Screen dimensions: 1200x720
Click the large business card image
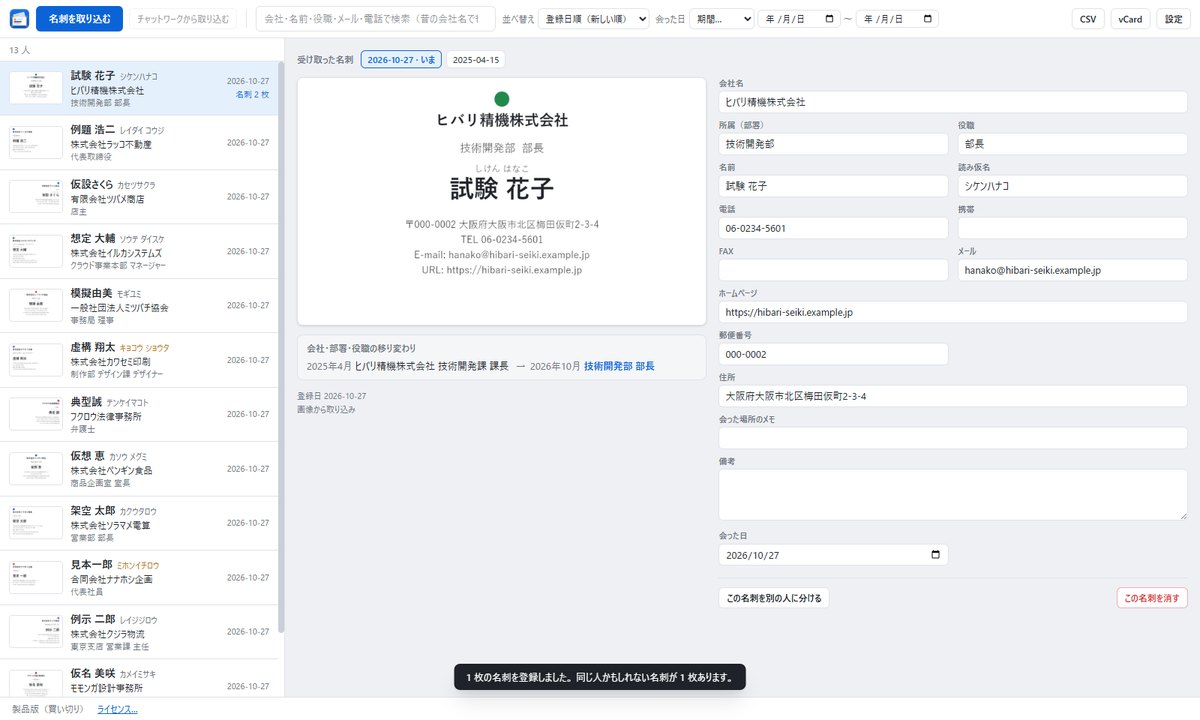click(x=502, y=201)
